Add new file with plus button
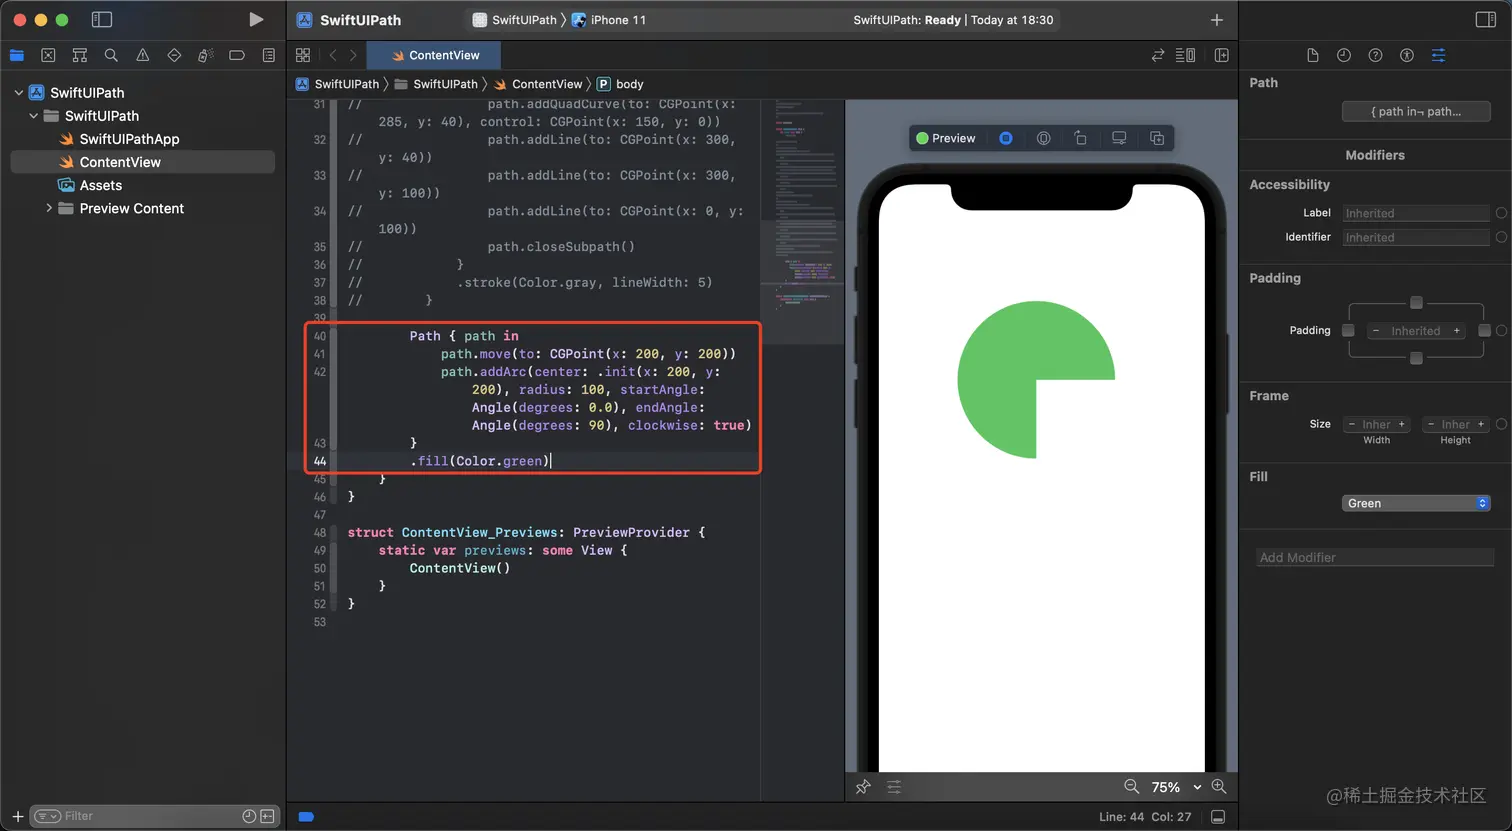The image size is (1512, 831). [17, 816]
